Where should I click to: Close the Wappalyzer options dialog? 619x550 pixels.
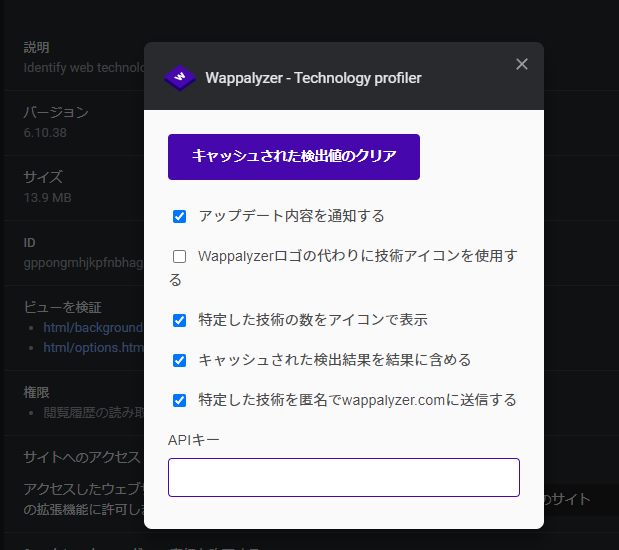pyautogui.click(x=521, y=64)
